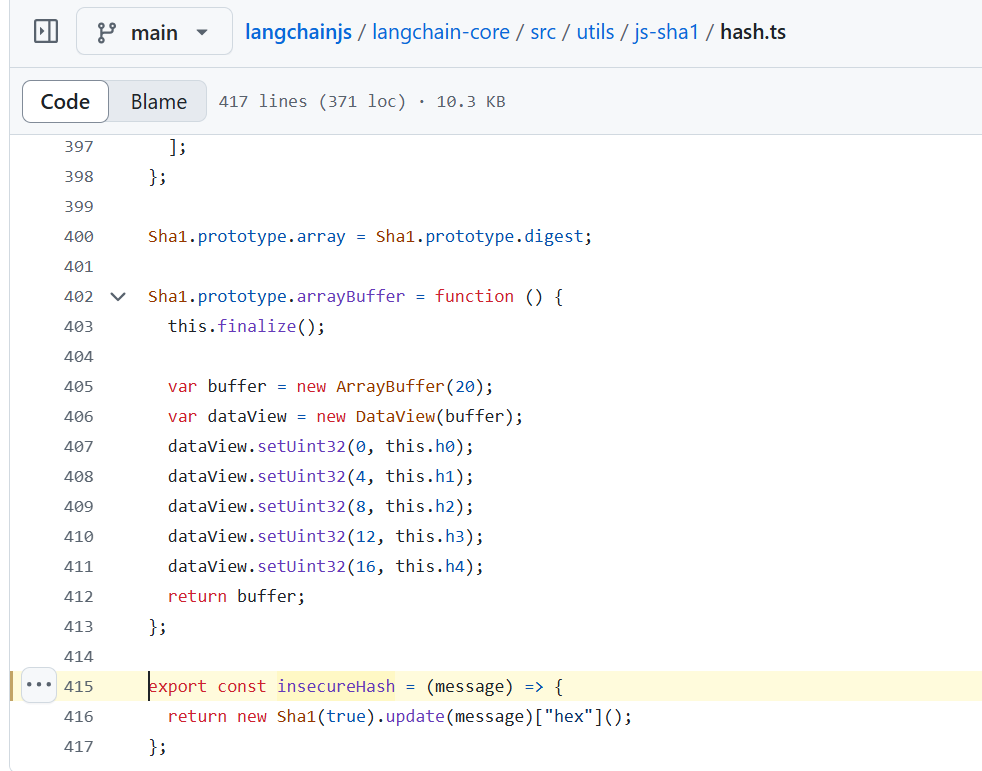
Task: Select line number 417
Action: 79,746
